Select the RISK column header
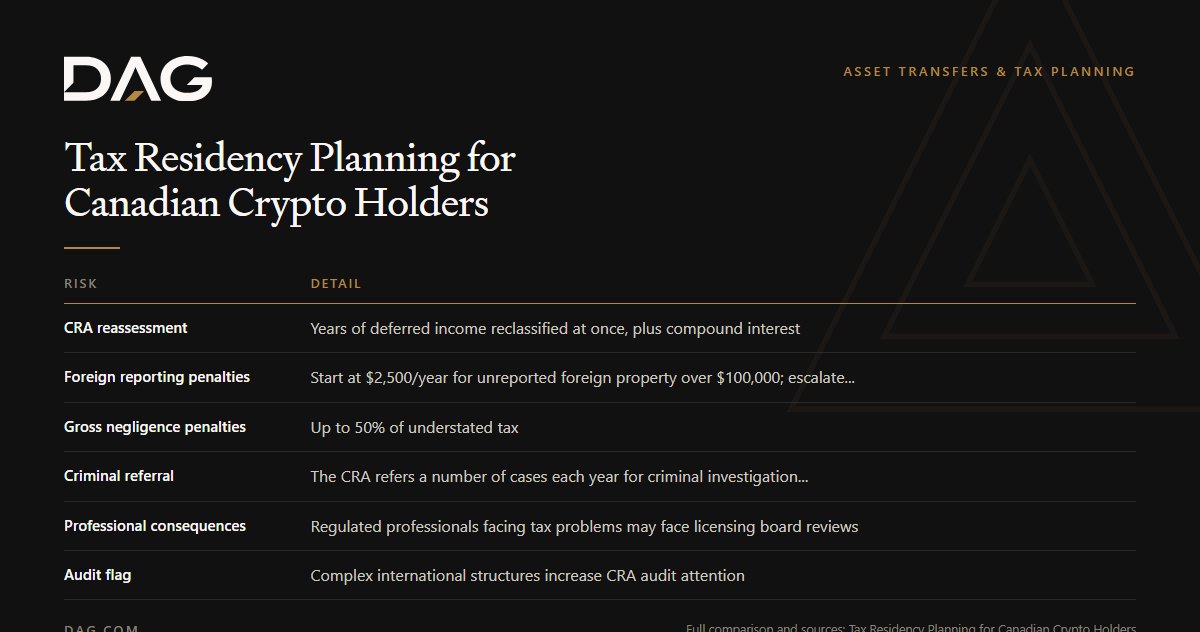This screenshot has width=1200, height=632. click(x=81, y=284)
